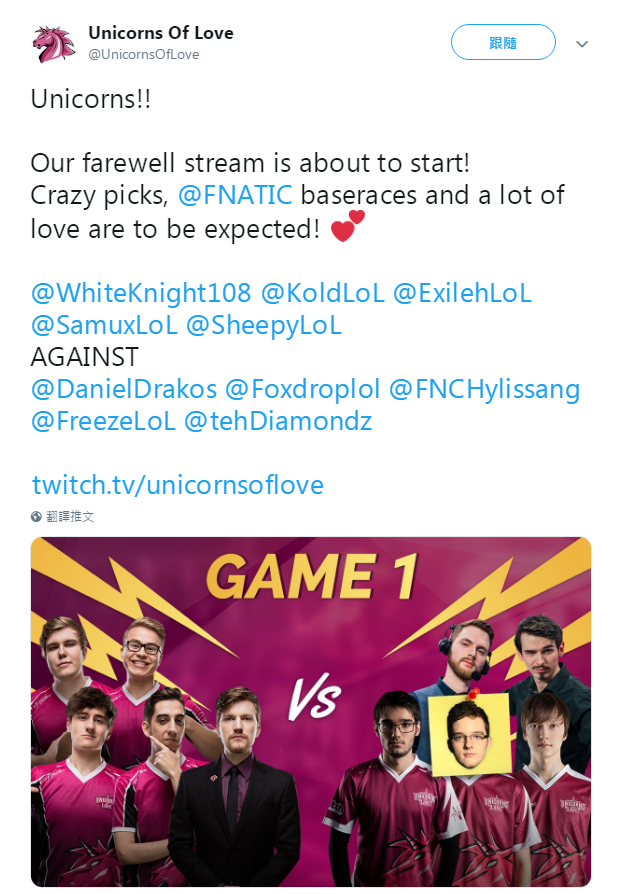Click 翻譯推文 to translate the tweet
The width and height of the screenshot is (619, 894).
[70, 517]
